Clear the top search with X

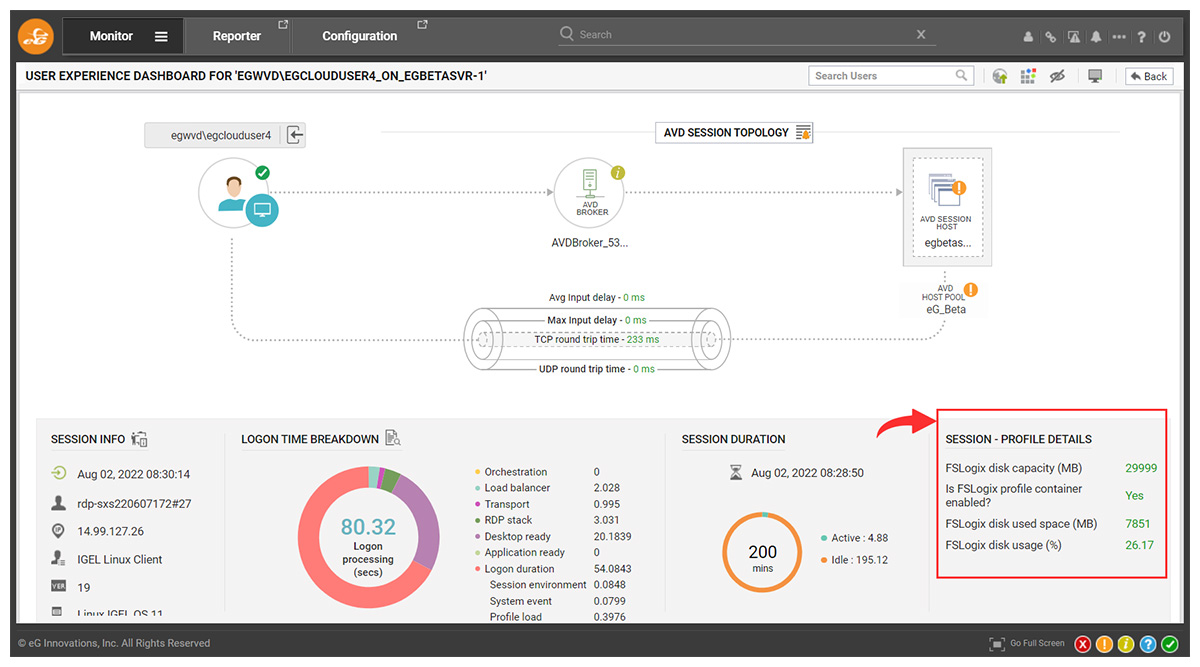coord(921,34)
